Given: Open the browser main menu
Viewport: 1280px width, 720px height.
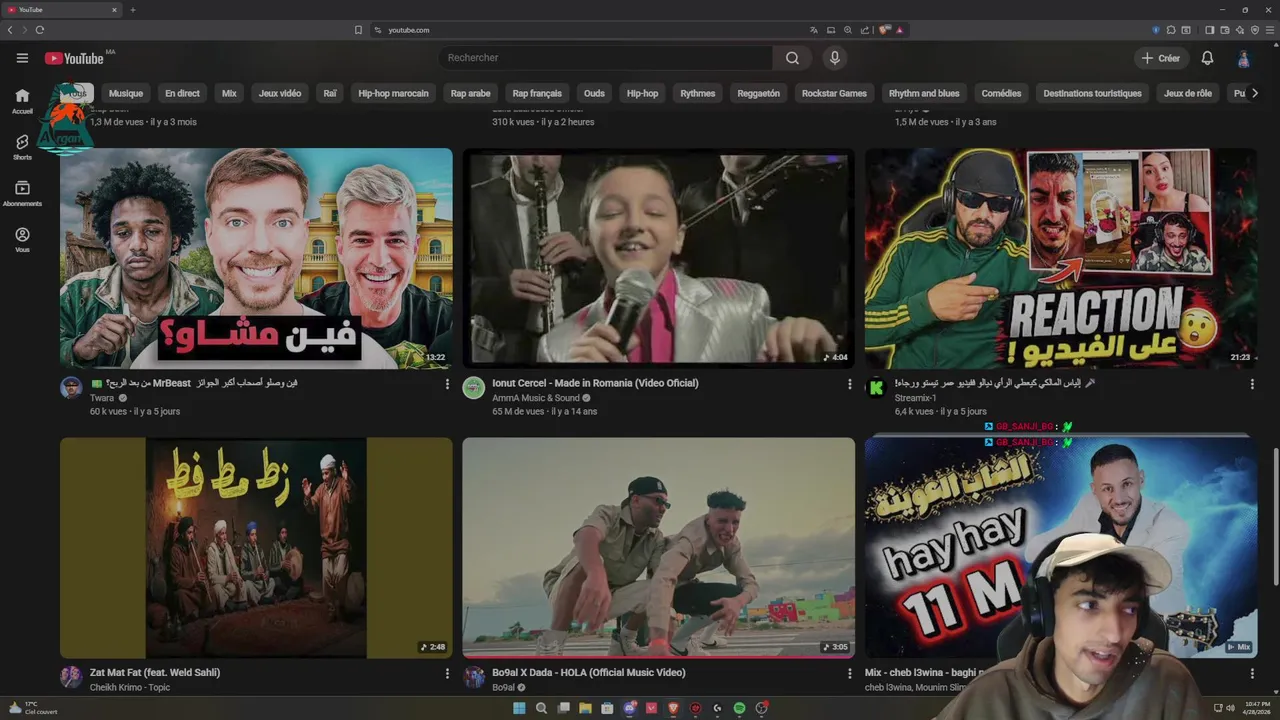Looking at the screenshot, I should point(1270,30).
